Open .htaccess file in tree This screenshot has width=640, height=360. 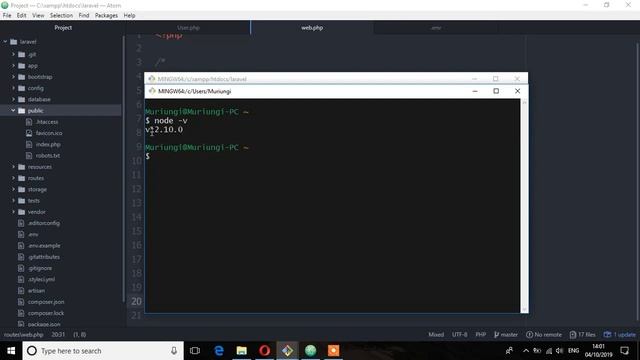[47, 122]
